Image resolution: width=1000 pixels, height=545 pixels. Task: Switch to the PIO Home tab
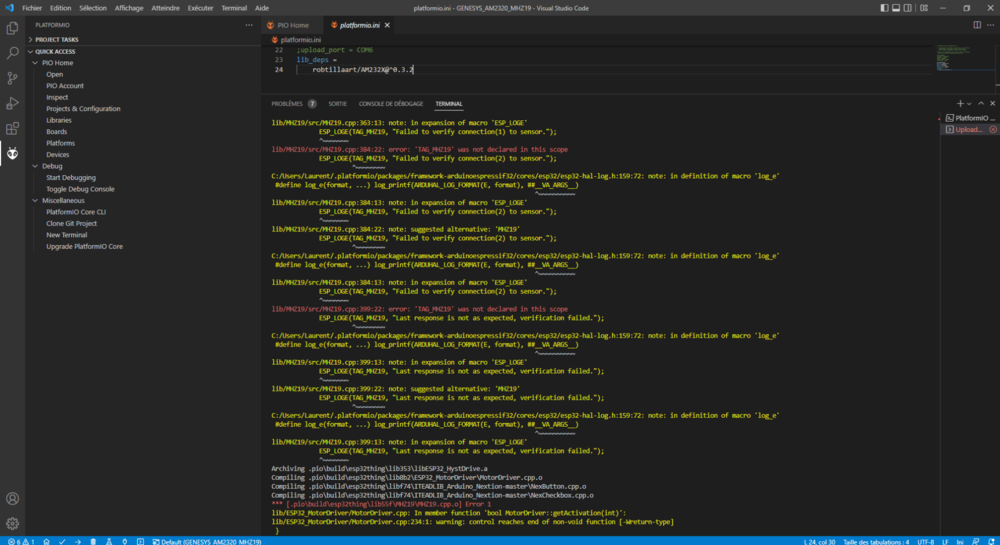(293, 25)
